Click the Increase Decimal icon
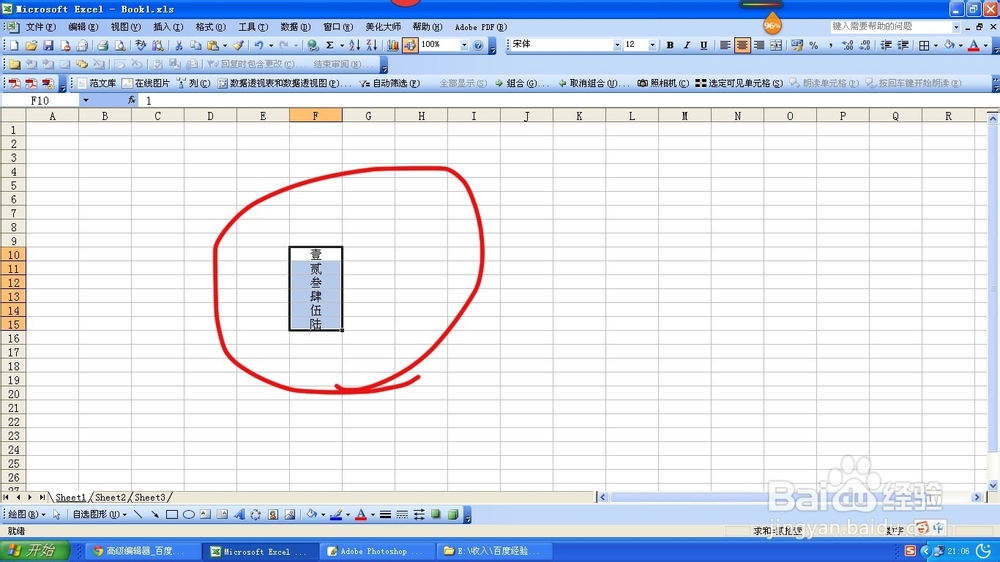This screenshot has width=1000, height=562. [x=848, y=45]
